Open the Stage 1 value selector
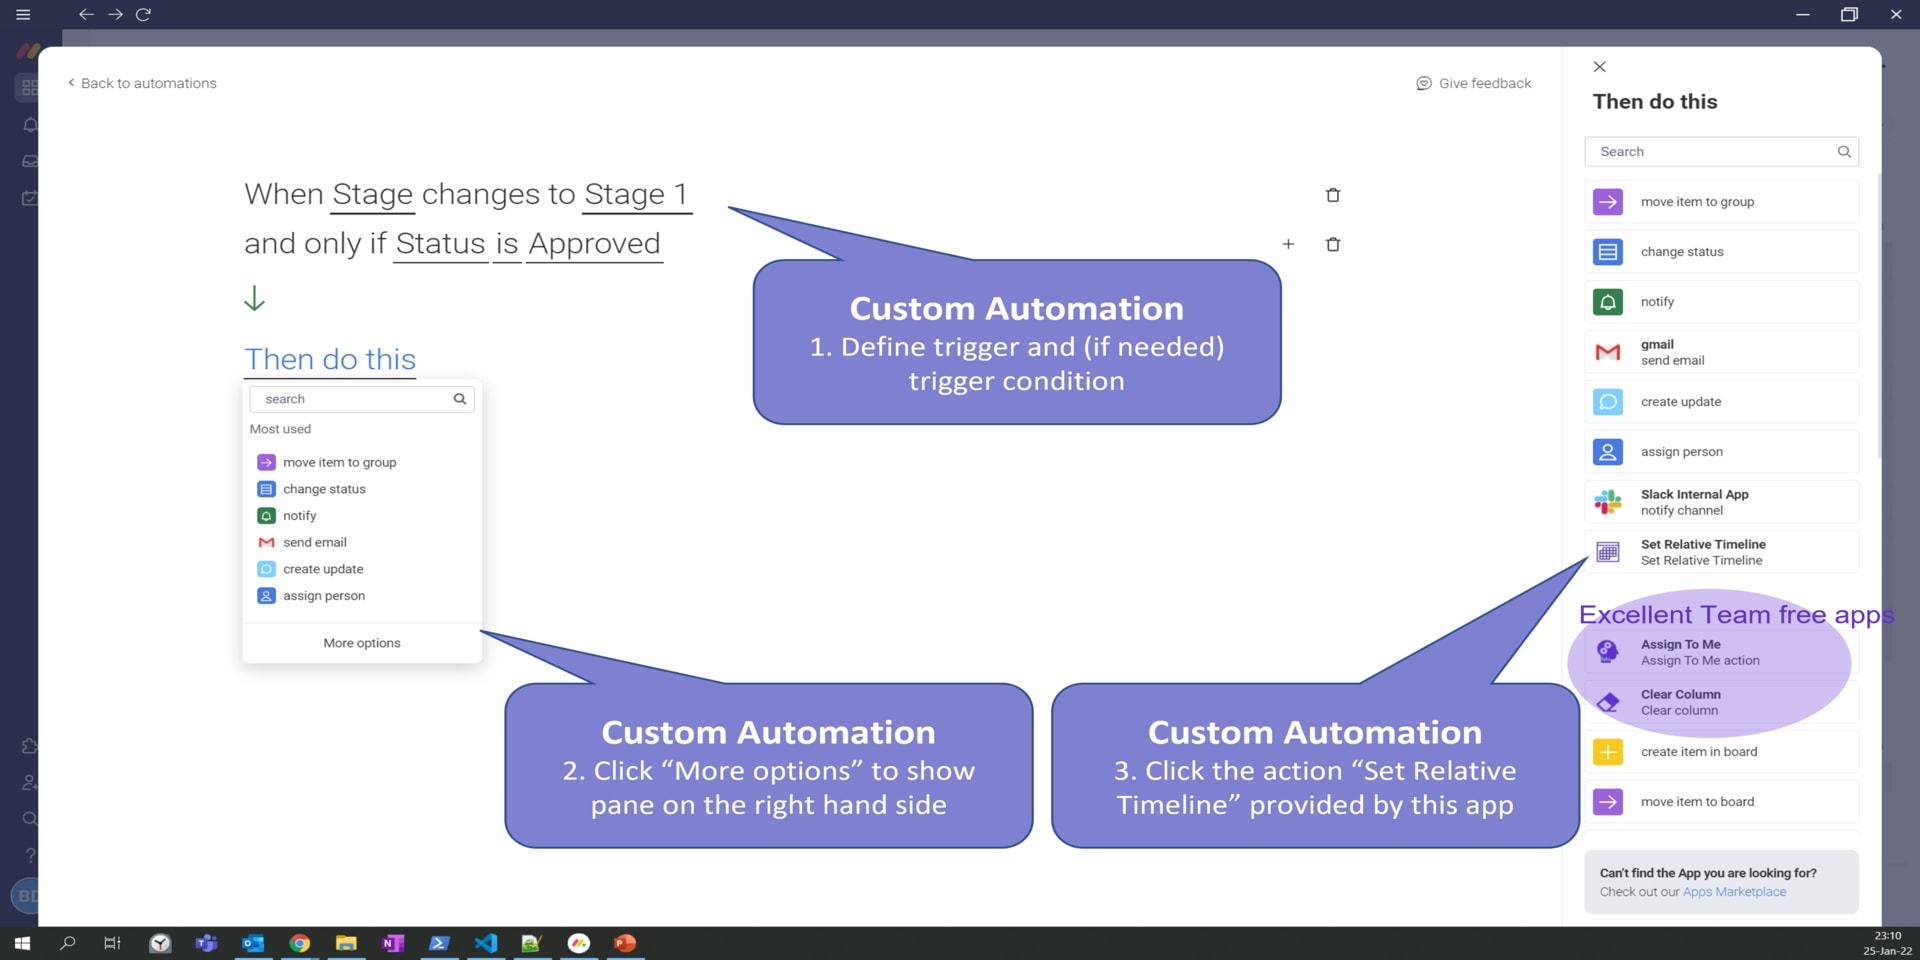1920x960 pixels. 637,194
